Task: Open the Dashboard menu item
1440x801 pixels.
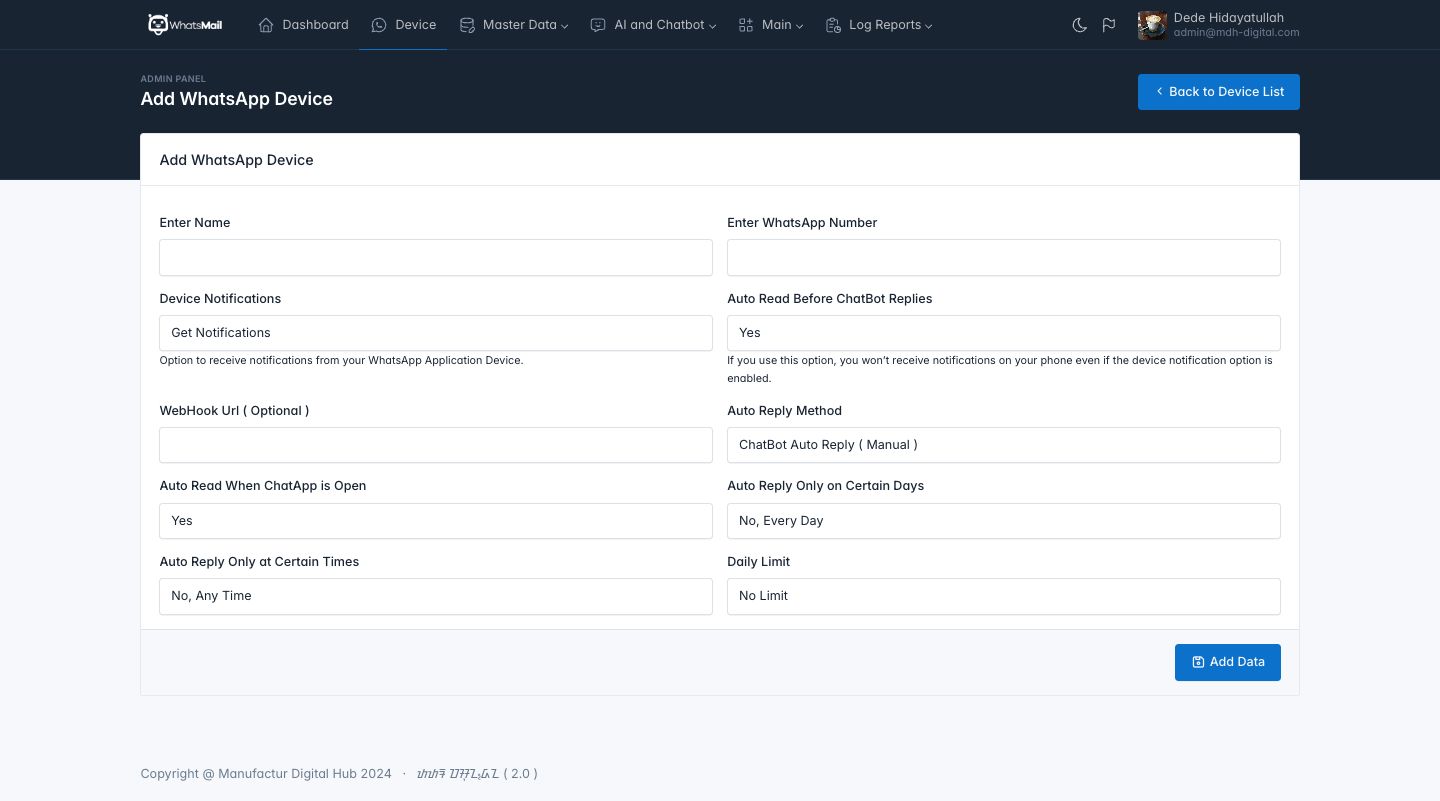Action: (304, 25)
